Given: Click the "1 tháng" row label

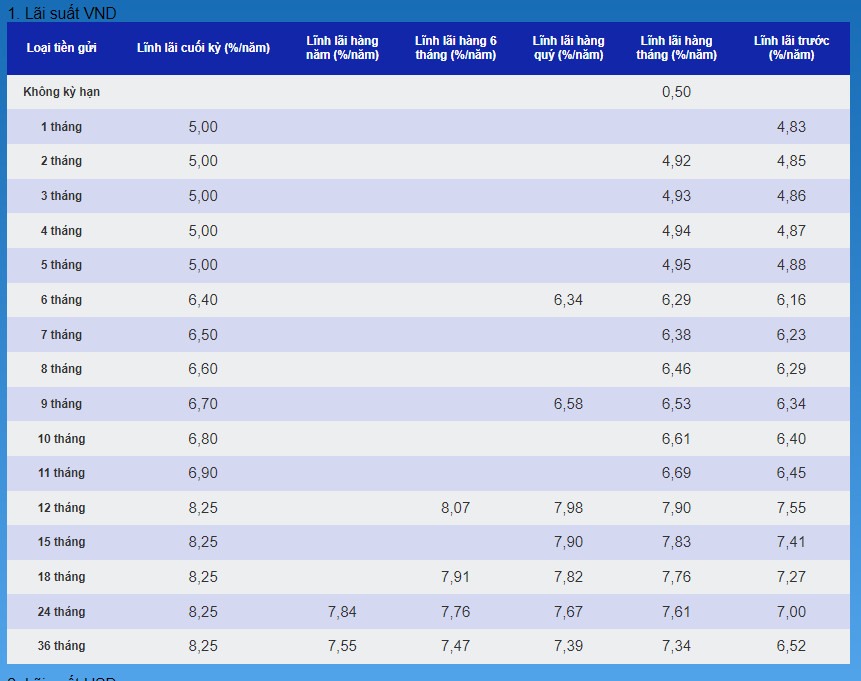Looking at the screenshot, I should (x=61, y=127).
